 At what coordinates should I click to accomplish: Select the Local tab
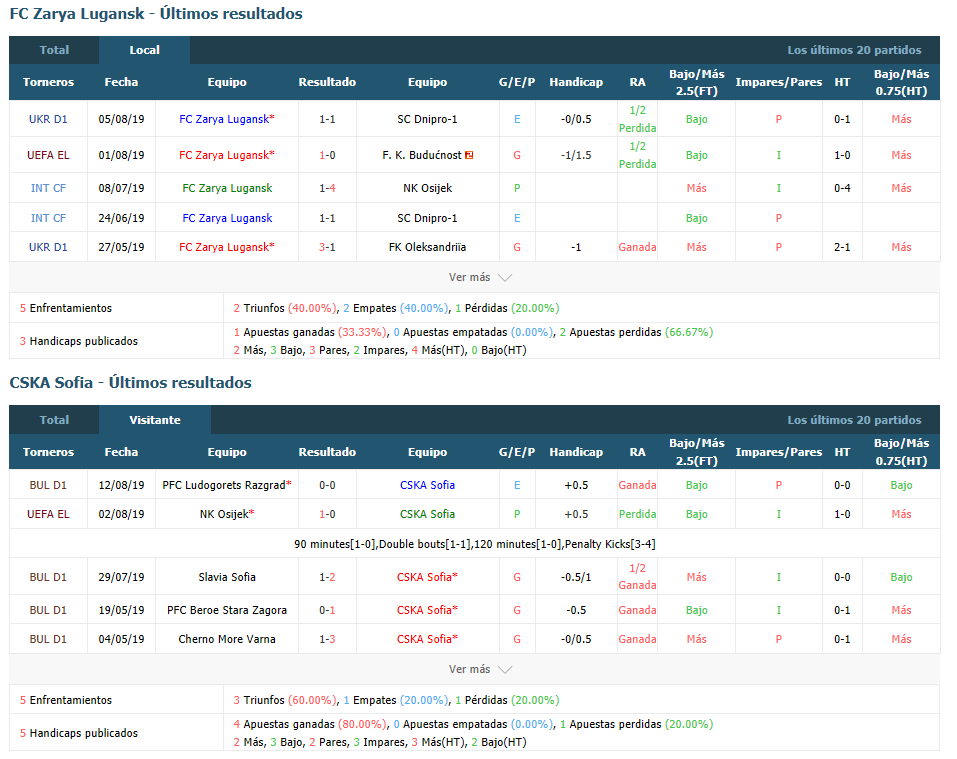point(145,50)
